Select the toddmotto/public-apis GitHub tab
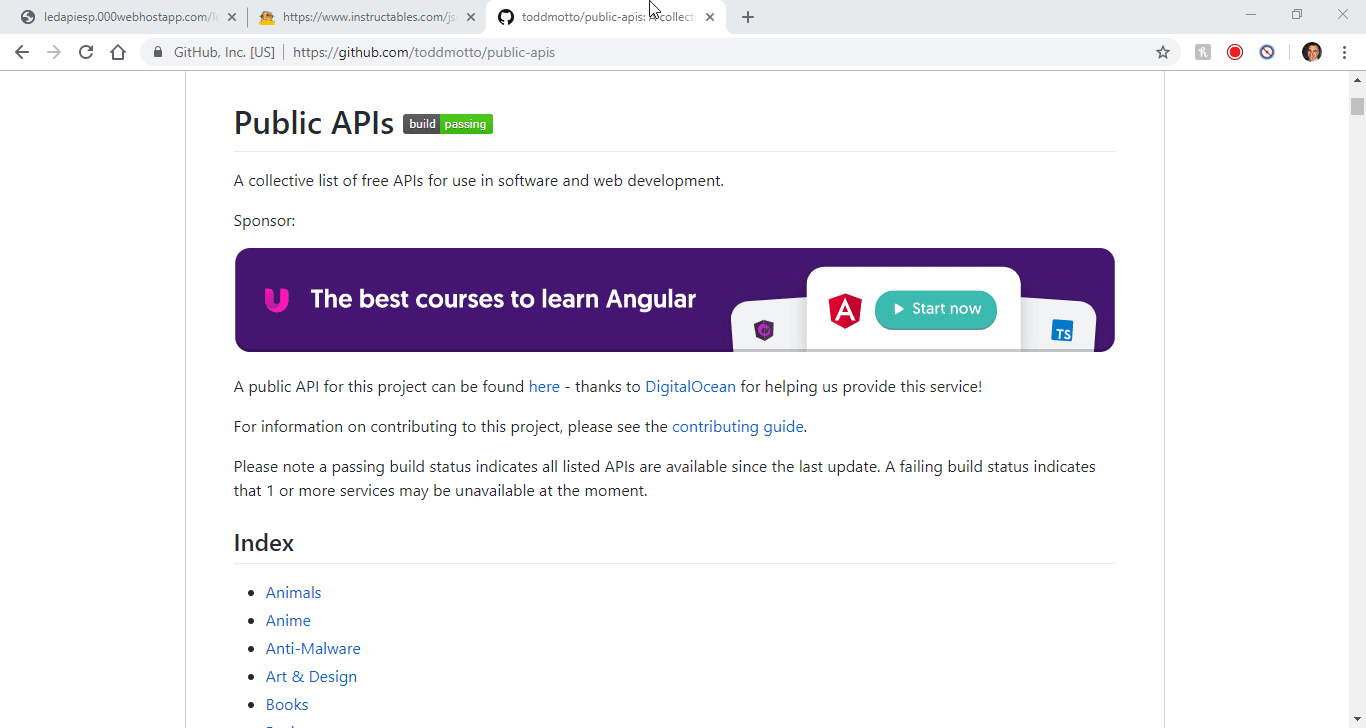1366x728 pixels. pos(606,17)
